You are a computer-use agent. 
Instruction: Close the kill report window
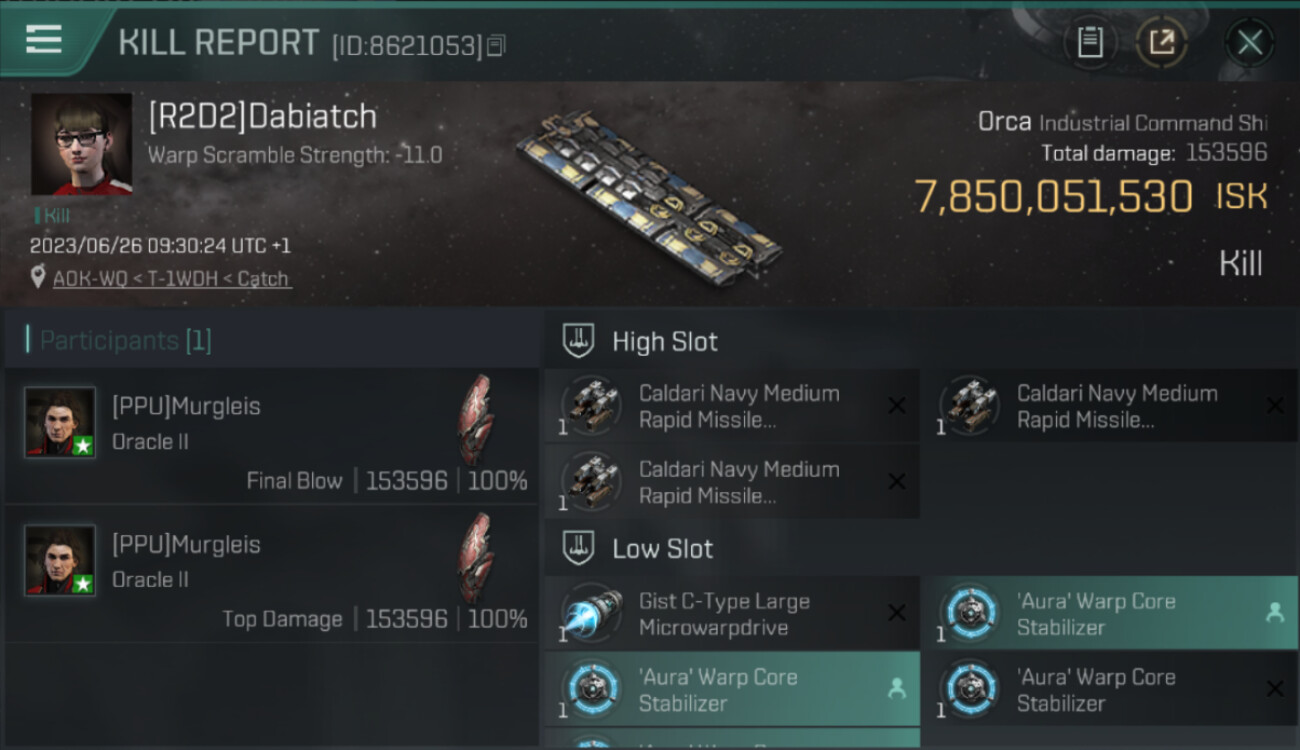pos(1250,42)
